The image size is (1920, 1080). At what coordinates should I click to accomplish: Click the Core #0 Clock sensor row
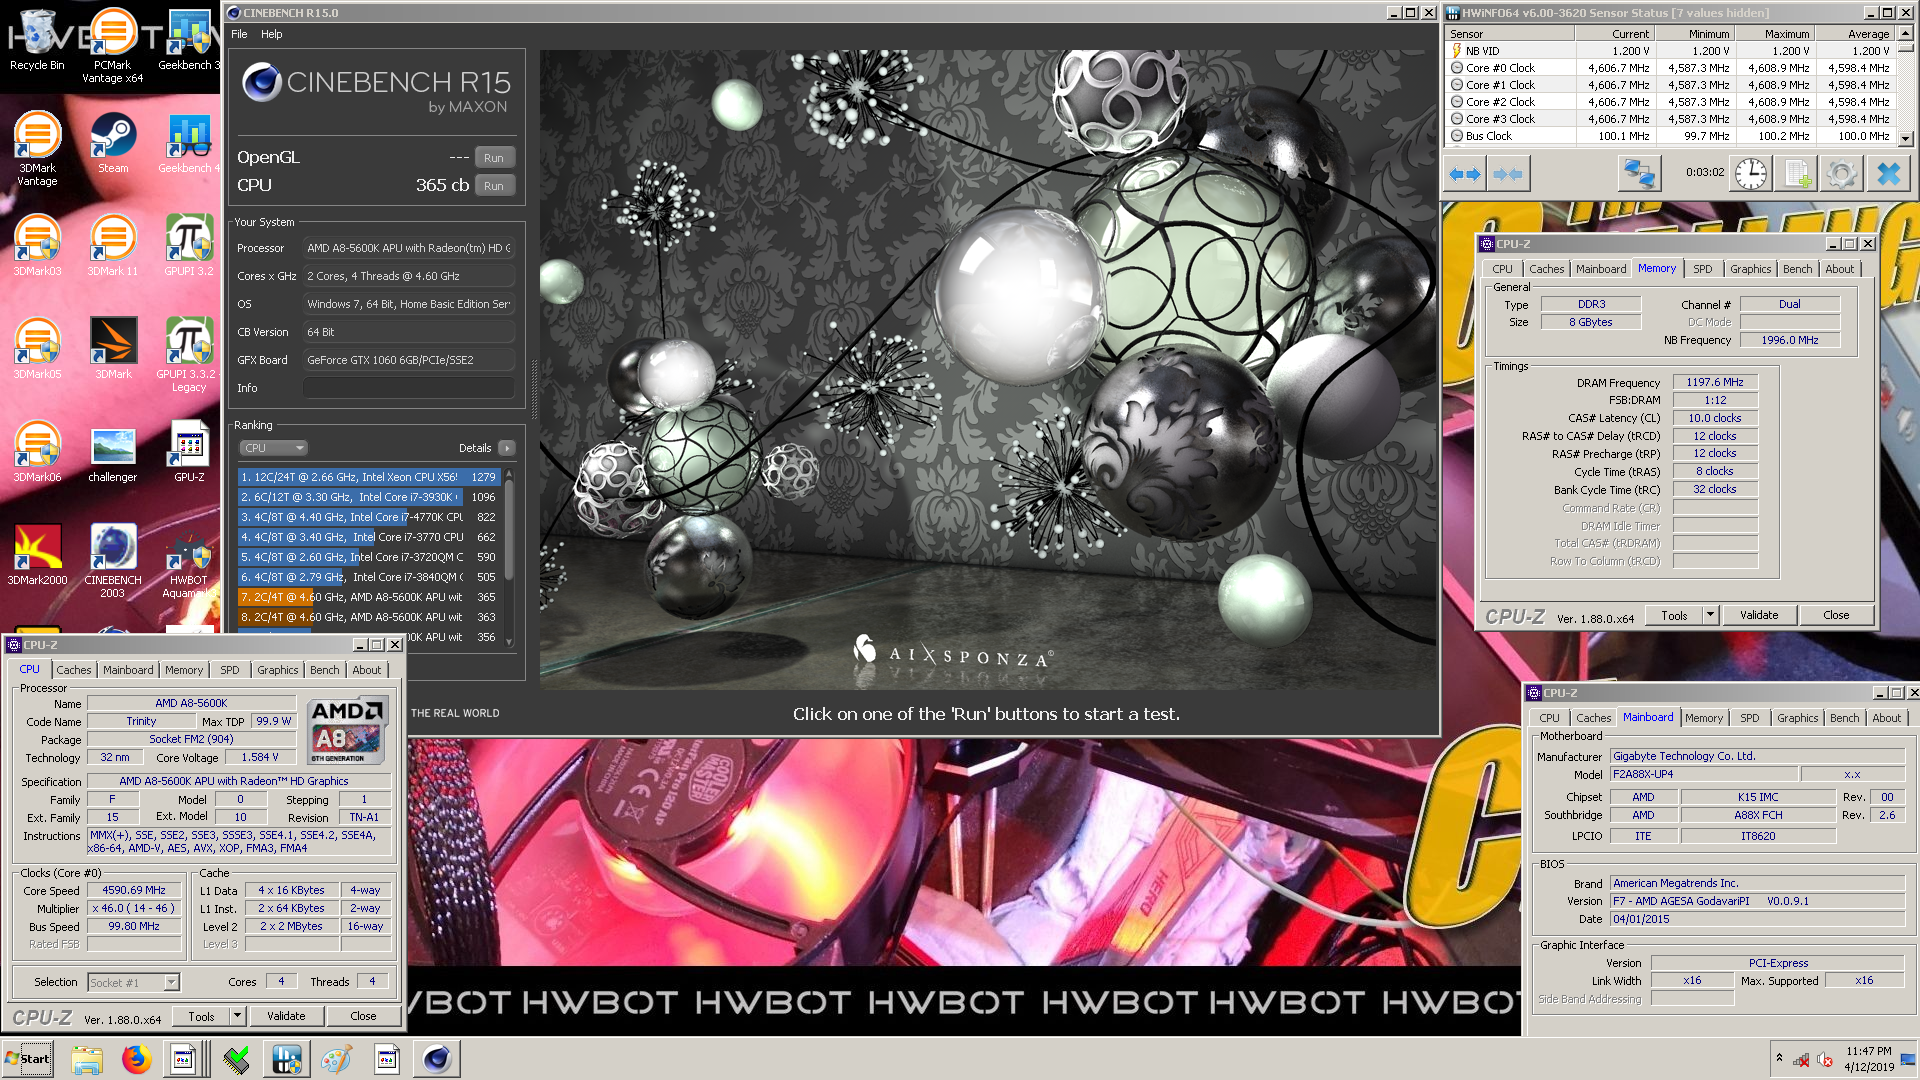point(1672,68)
